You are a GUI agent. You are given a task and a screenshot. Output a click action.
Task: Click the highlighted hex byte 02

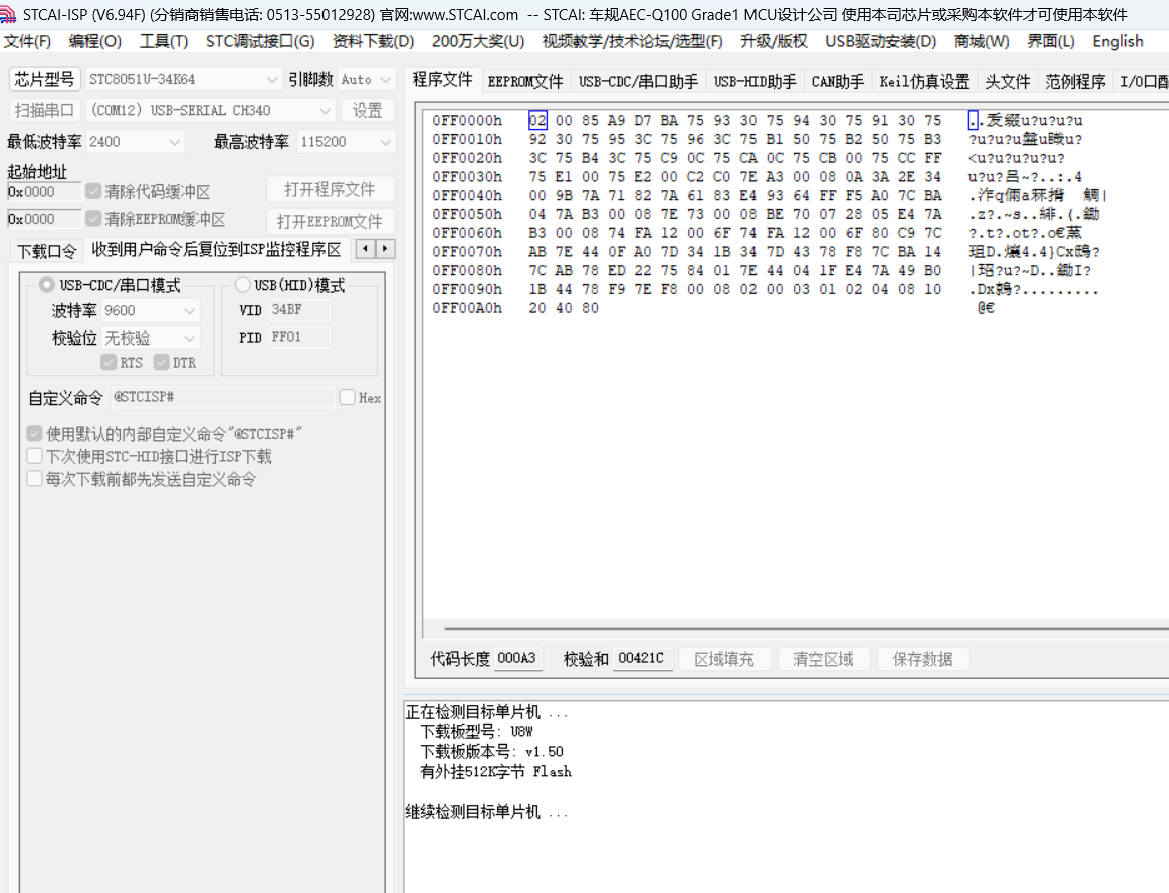pyautogui.click(x=538, y=120)
